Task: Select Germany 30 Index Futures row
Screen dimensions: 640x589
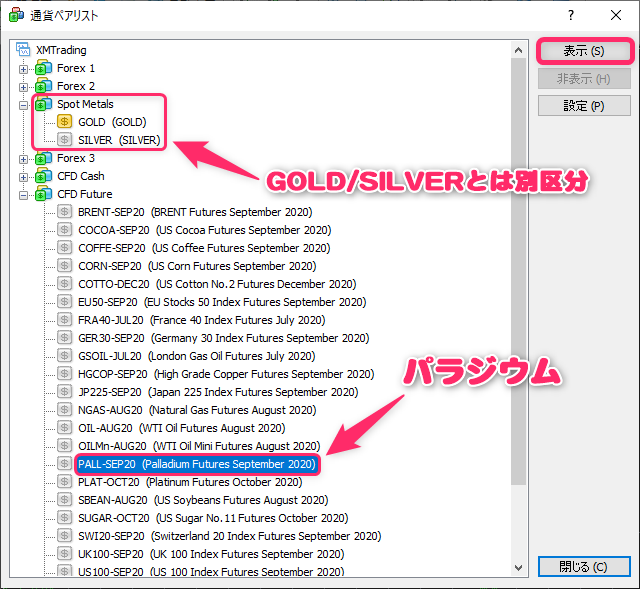Action: [224, 338]
